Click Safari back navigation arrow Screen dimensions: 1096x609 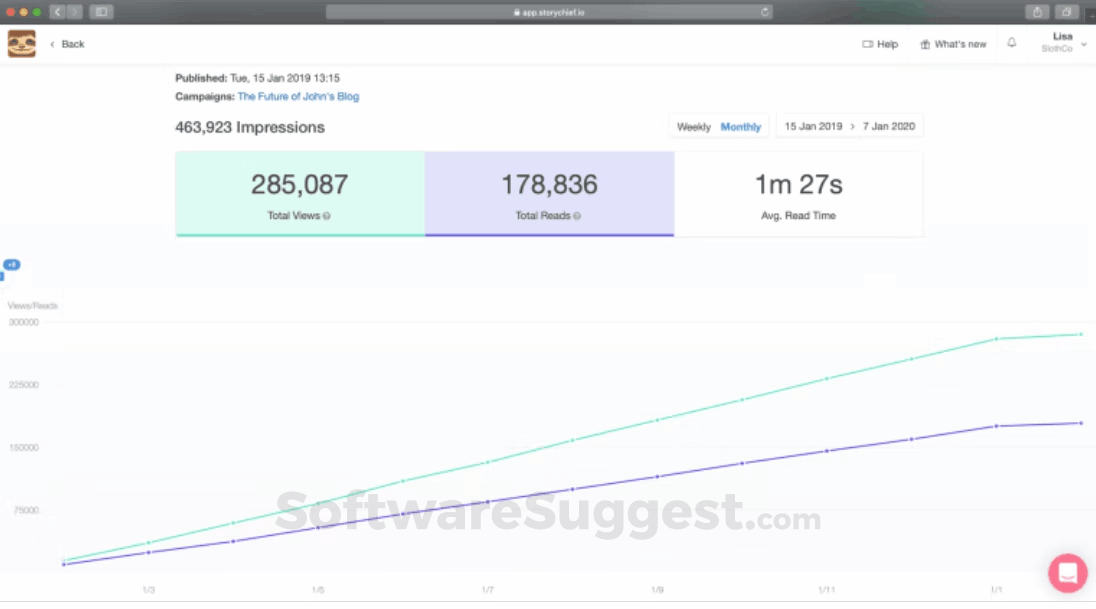[57, 12]
